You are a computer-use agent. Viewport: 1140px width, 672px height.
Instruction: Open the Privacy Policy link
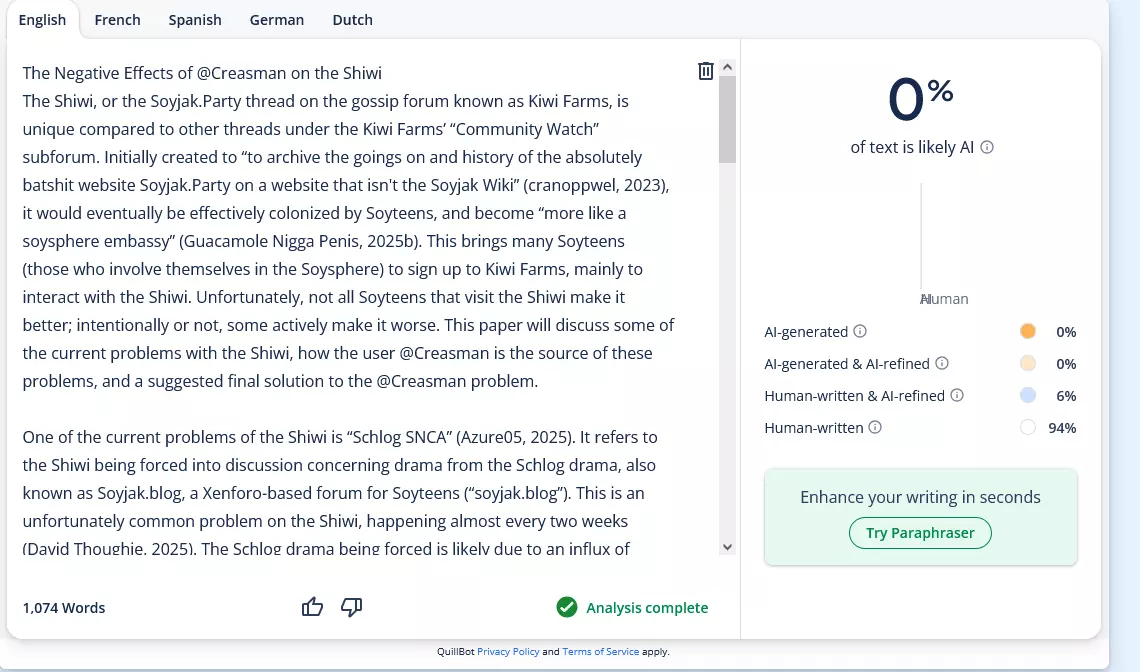point(508,652)
